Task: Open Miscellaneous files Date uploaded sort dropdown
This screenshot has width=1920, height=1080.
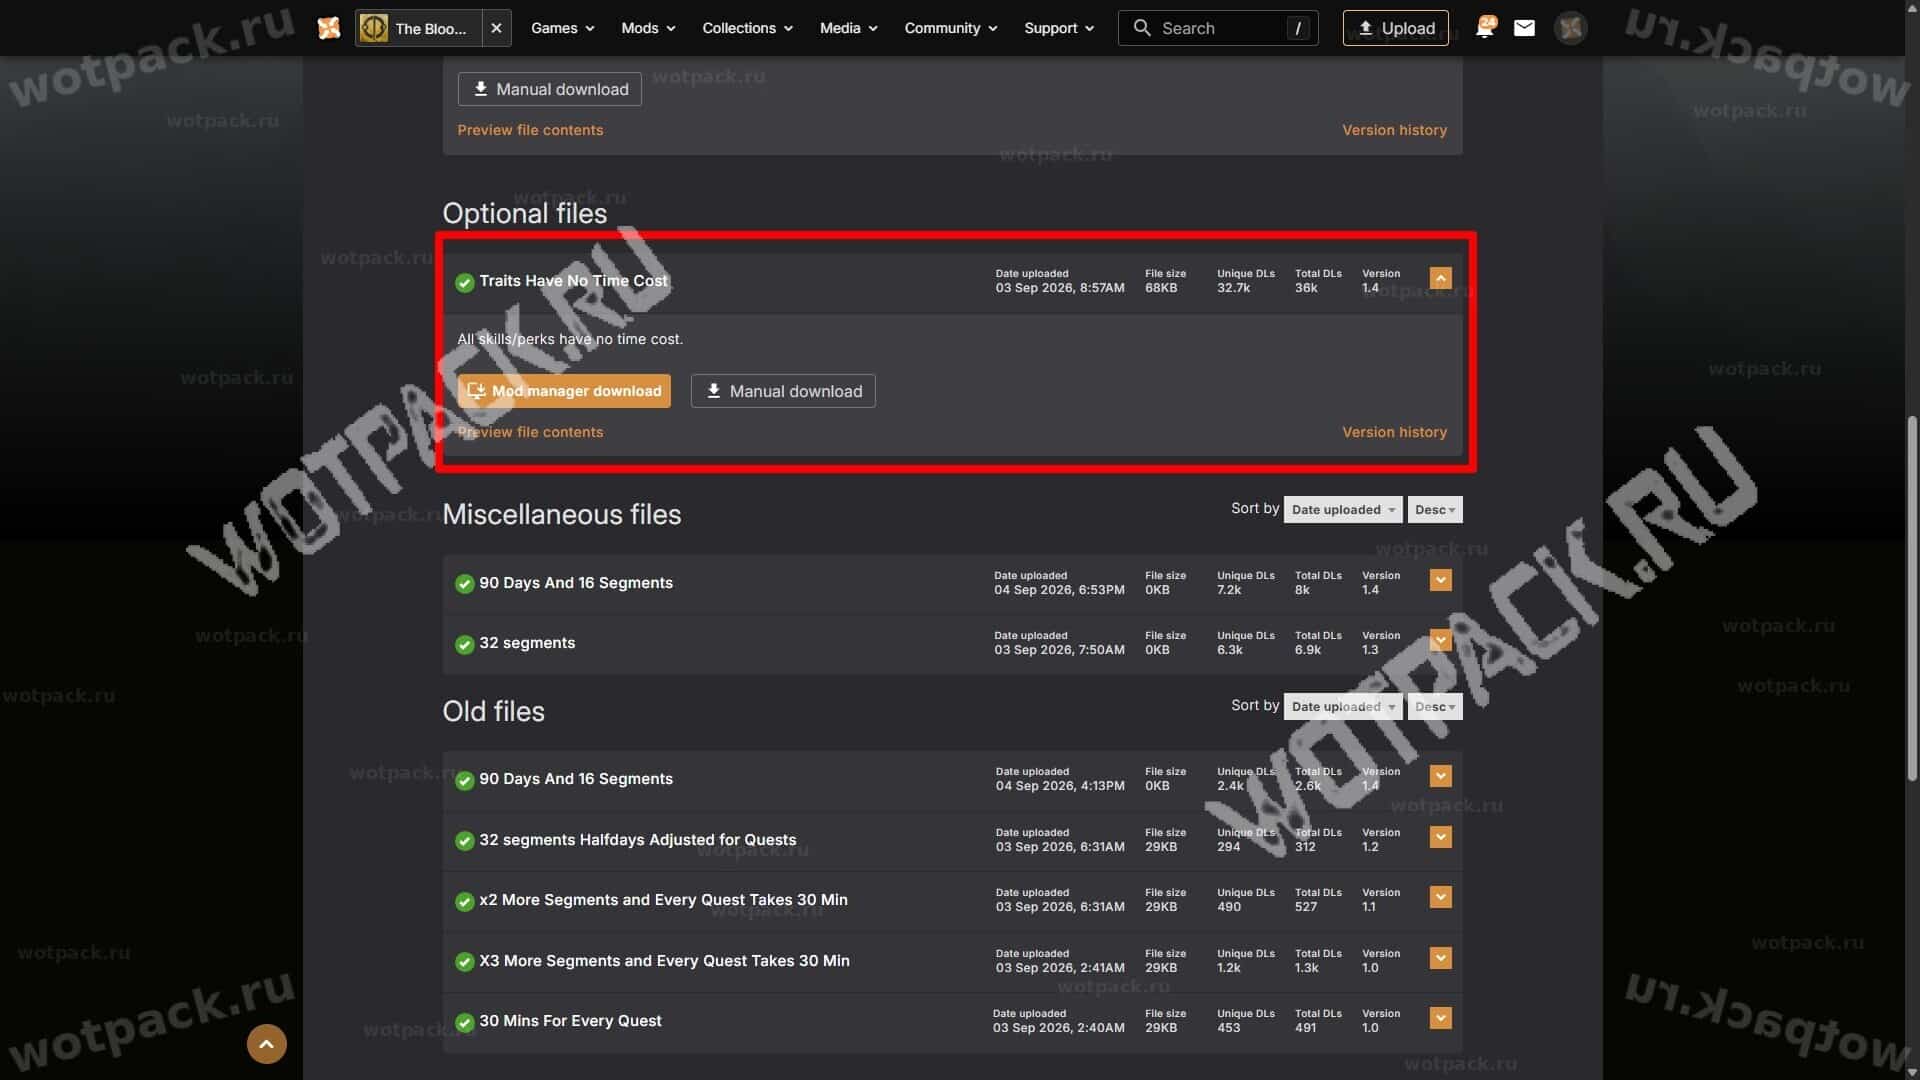Action: 1343,510
